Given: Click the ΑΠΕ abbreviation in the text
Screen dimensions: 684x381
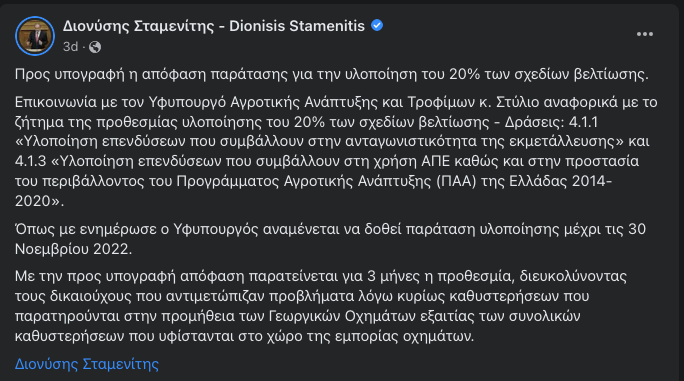Looking at the screenshot, I should point(435,161).
